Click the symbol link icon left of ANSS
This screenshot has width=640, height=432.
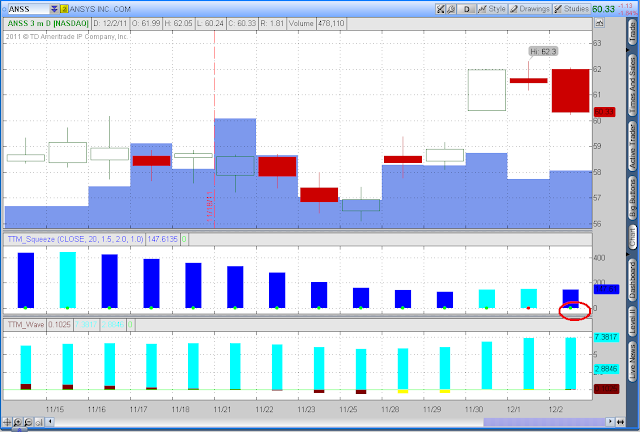point(4,9)
